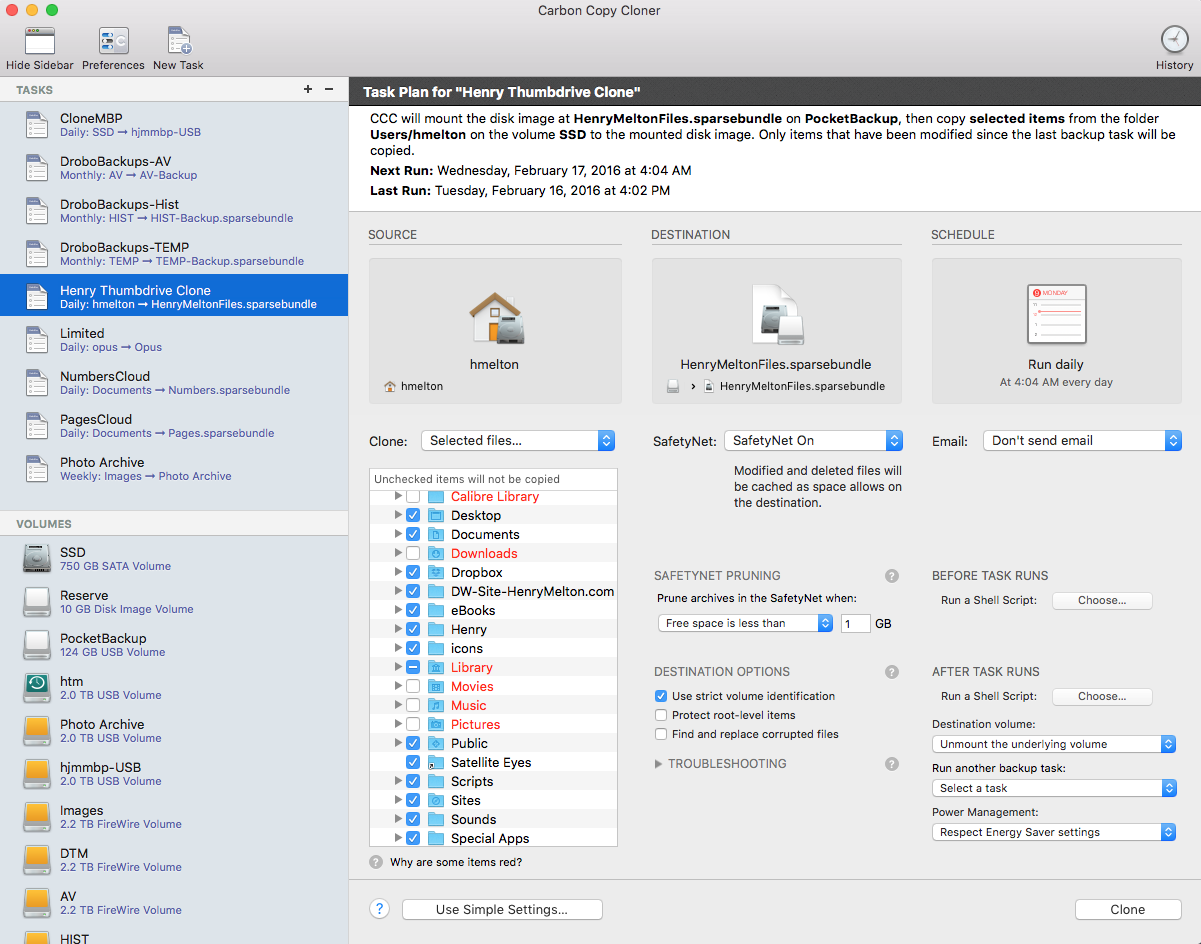Click the Photo Archive volume entry

tap(174, 730)
